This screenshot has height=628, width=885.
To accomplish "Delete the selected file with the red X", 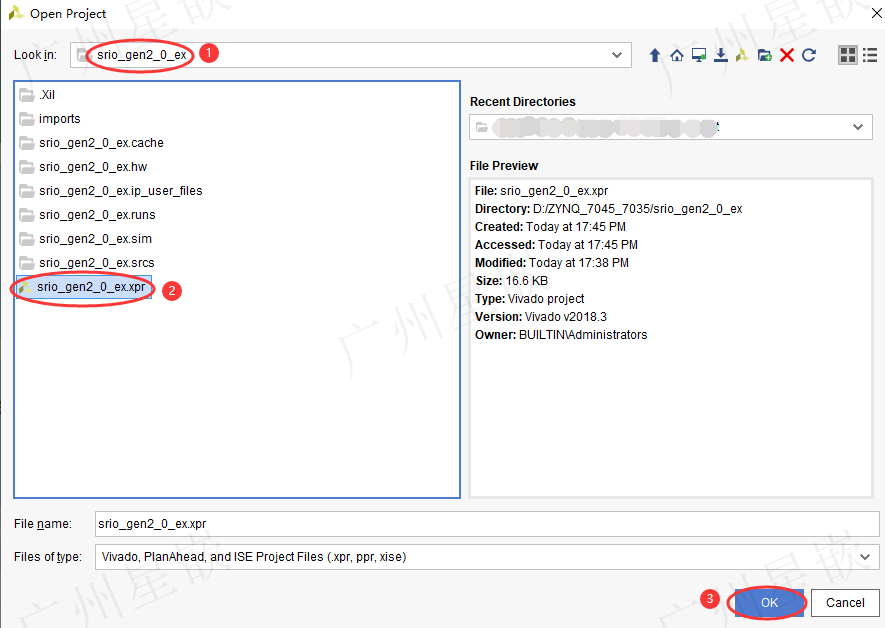I will tap(786, 55).
